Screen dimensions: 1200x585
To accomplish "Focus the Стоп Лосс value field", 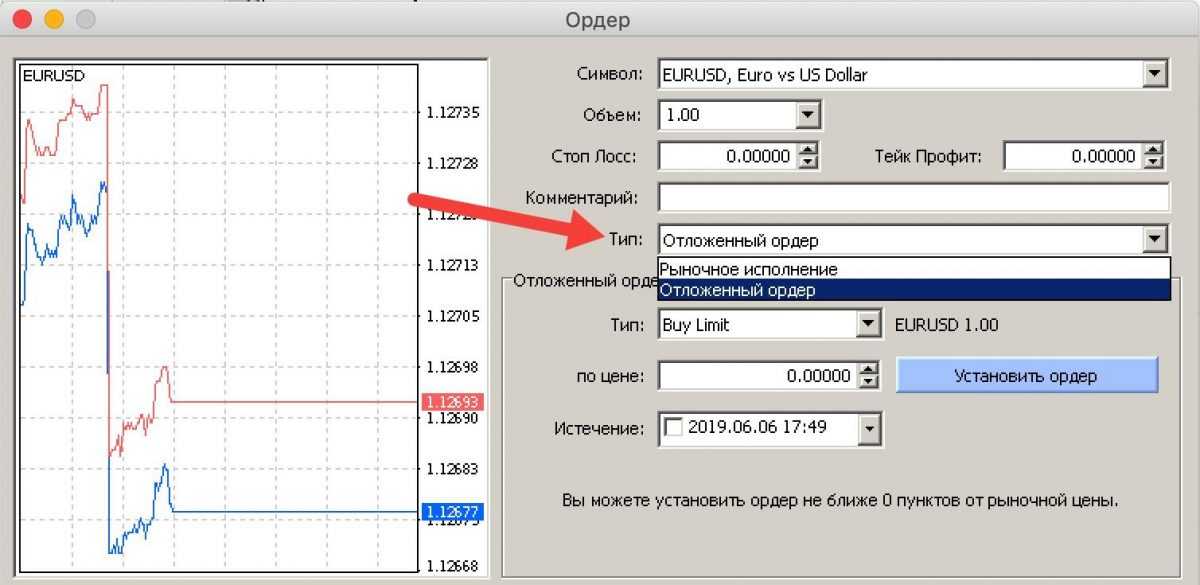I will (x=728, y=157).
